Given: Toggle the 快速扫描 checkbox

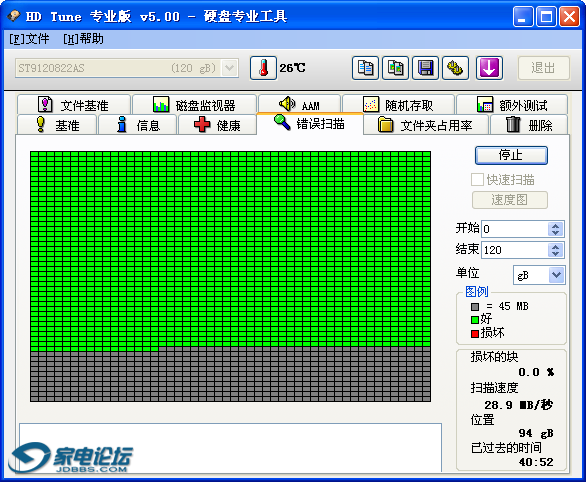Looking at the screenshot, I should [477, 180].
